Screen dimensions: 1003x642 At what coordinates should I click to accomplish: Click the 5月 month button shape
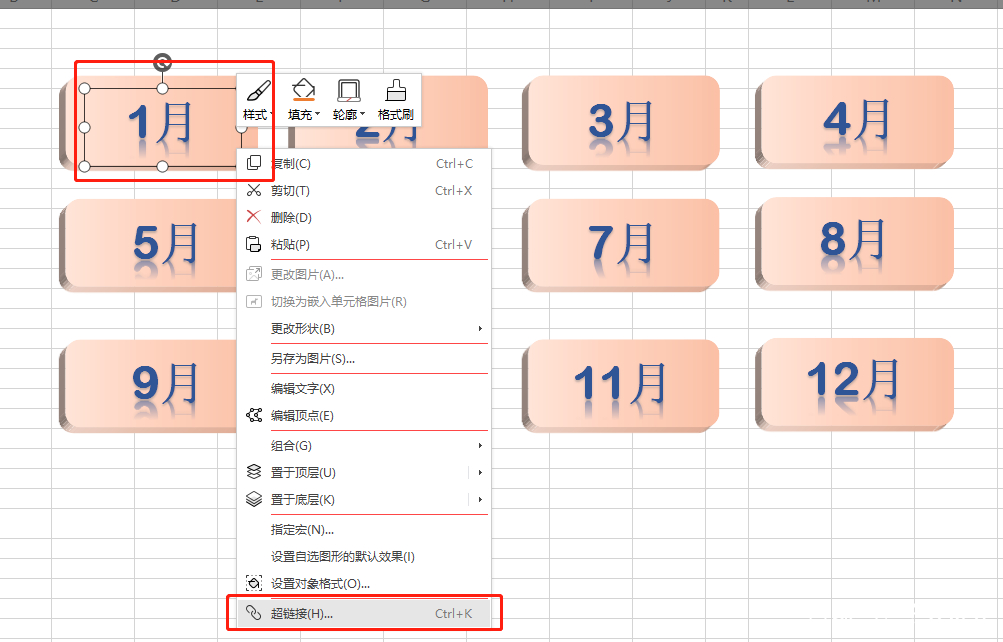[148, 244]
